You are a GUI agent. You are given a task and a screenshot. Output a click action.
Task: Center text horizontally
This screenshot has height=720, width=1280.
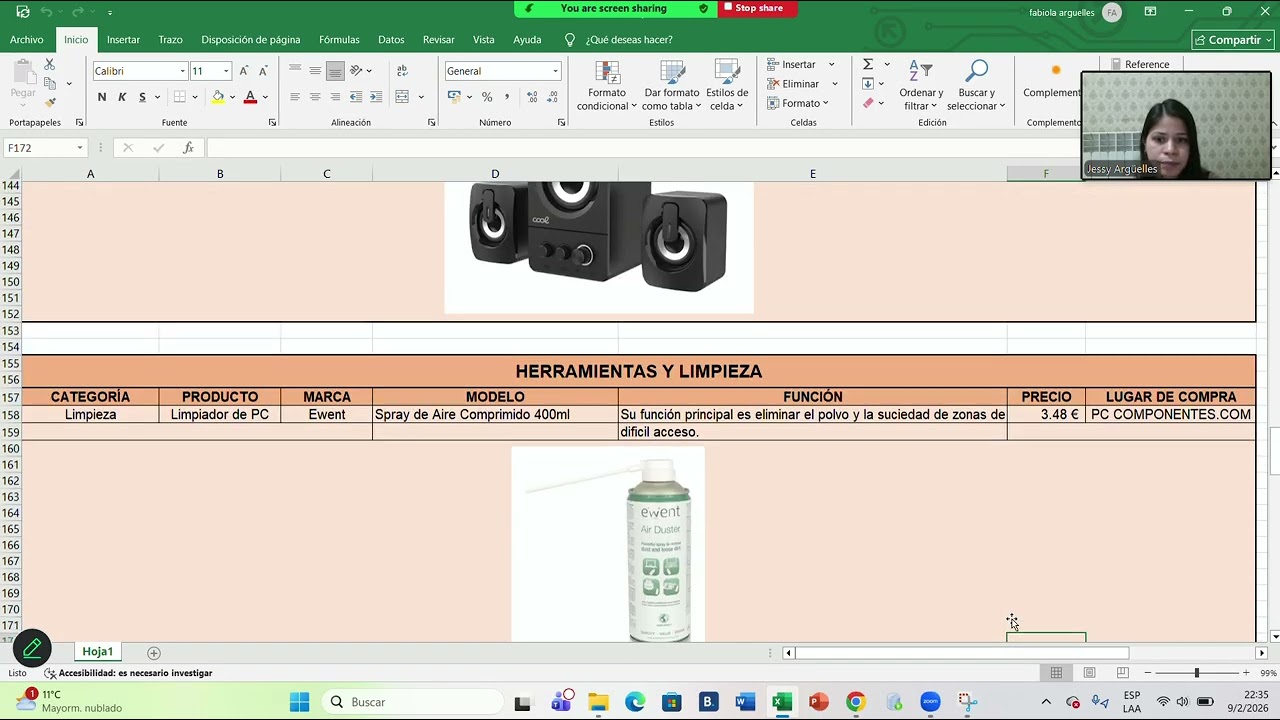(x=315, y=97)
